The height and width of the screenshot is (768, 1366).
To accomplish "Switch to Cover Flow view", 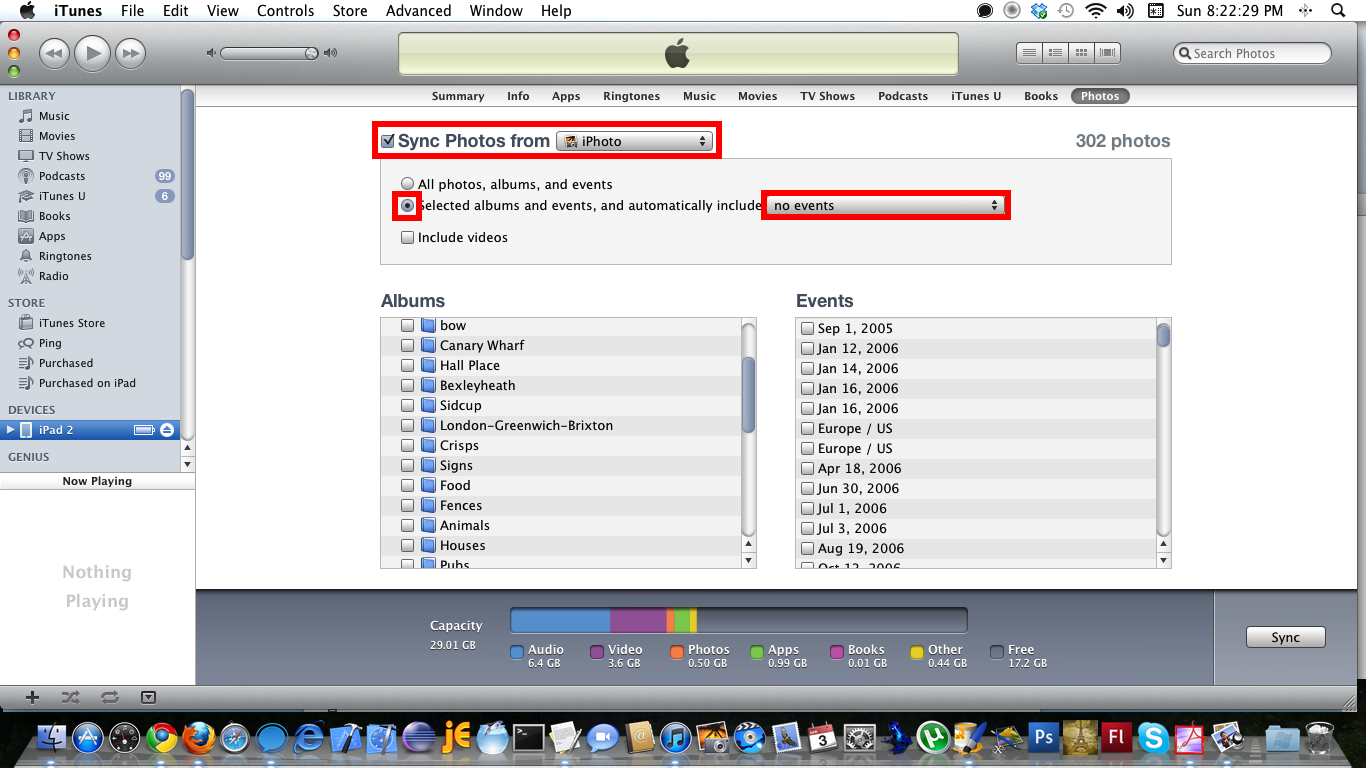I will click(x=1107, y=53).
